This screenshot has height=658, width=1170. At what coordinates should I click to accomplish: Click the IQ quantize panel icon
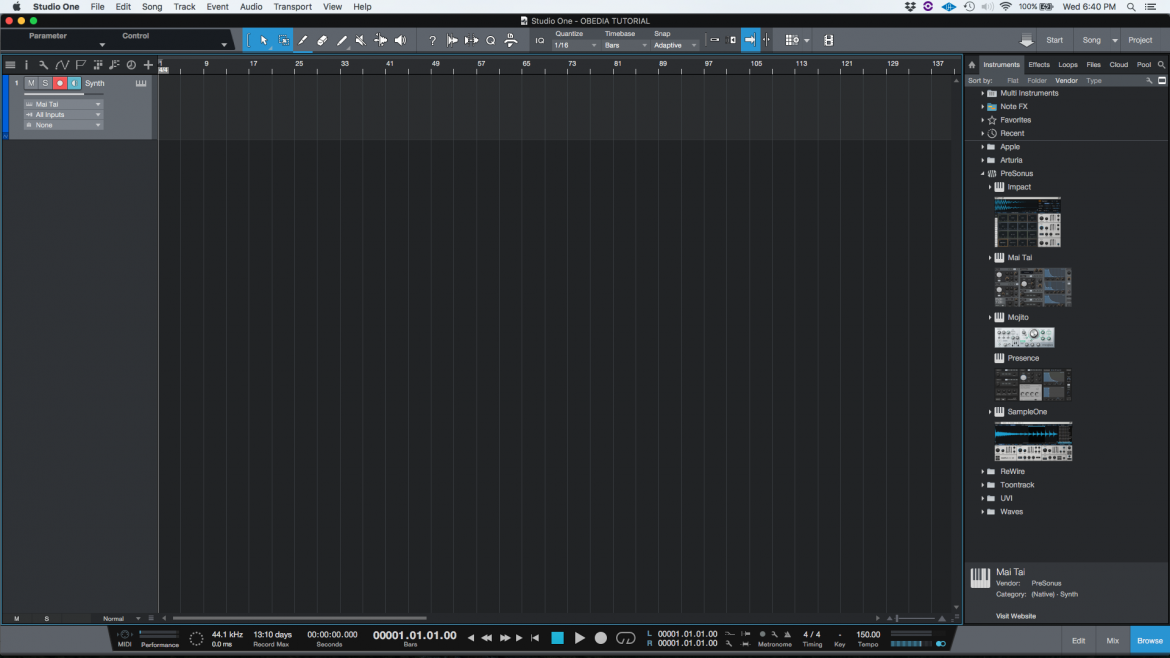[539, 40]
